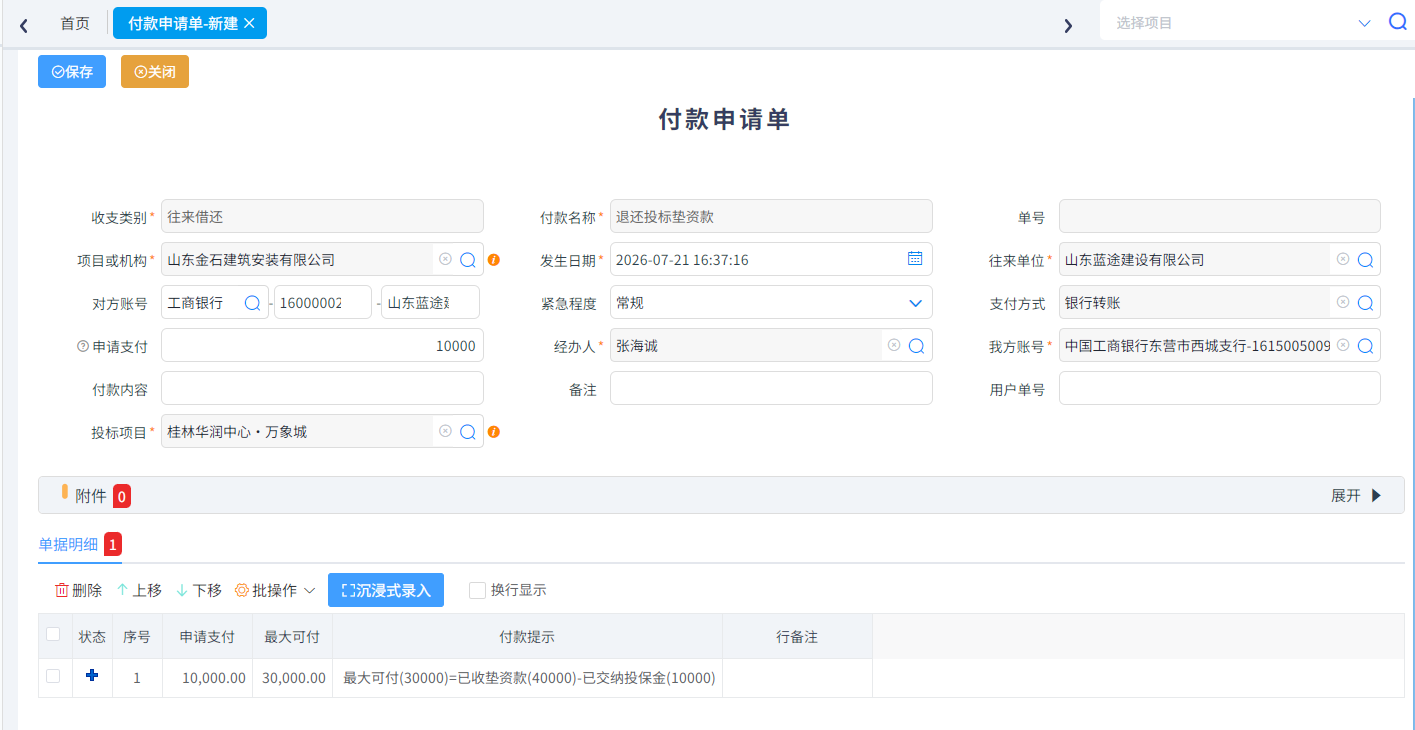1415x730 pixels.
Task: Open lookup for 我方账号 field
Action: [1365, 346]
